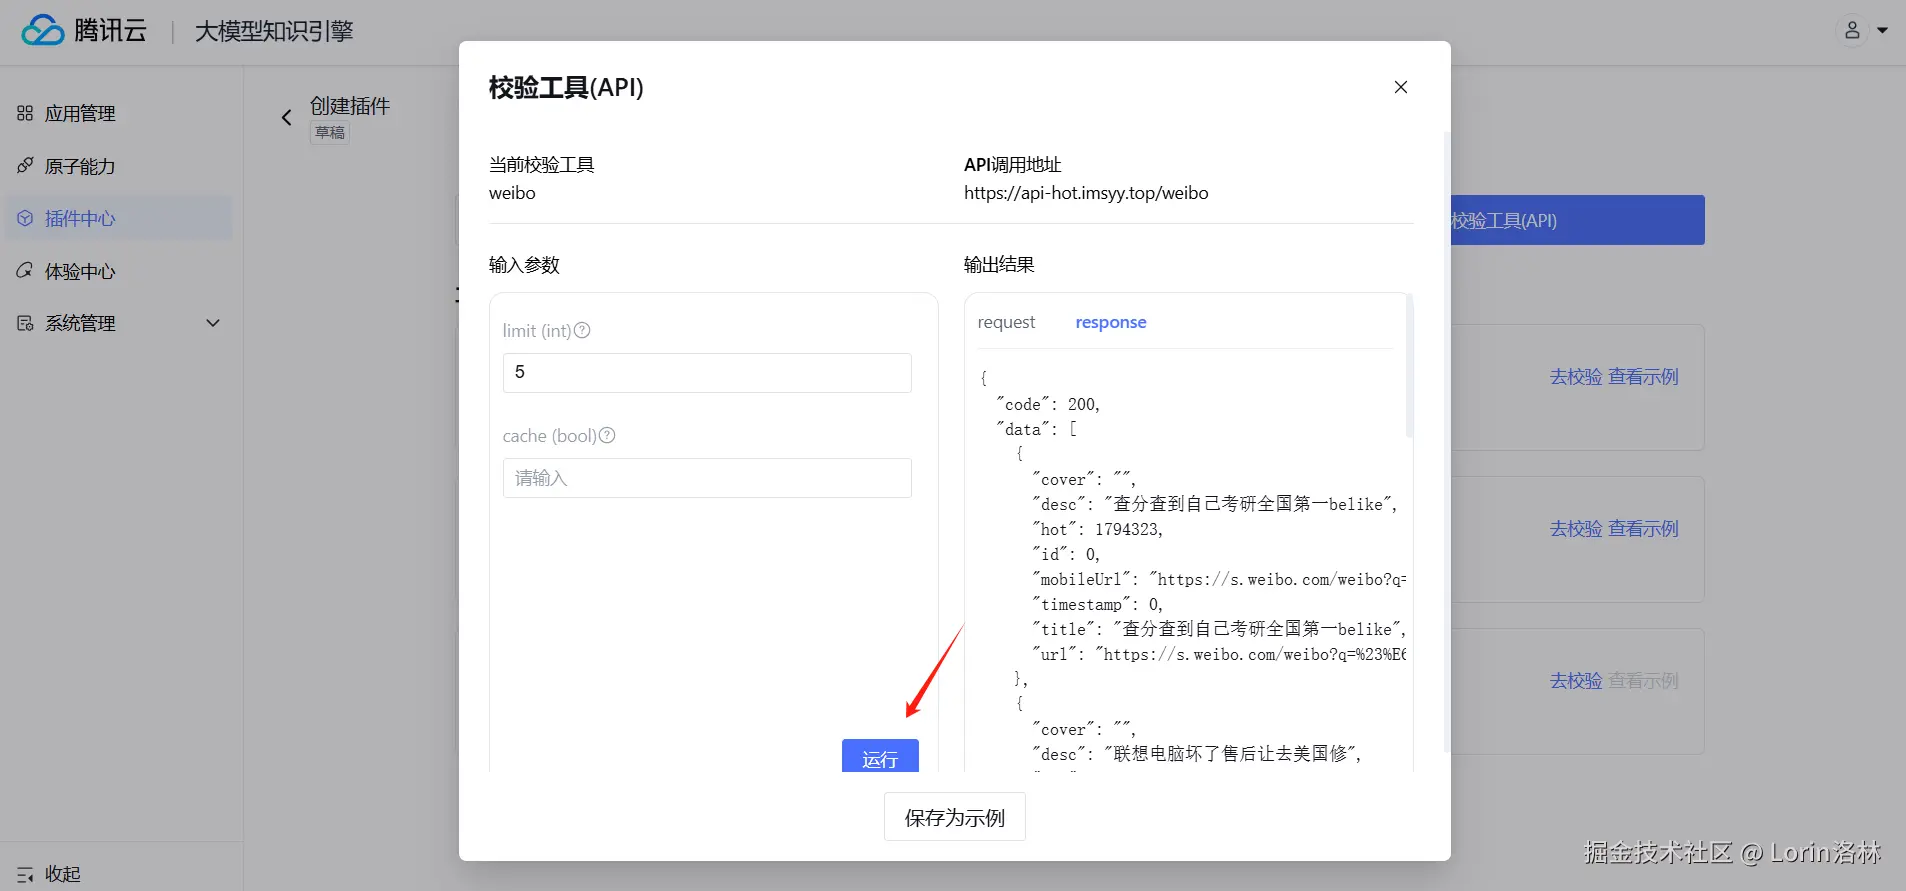Close the 校验工具(API) dialog
1906x891 pixels.
[1400, 87]
